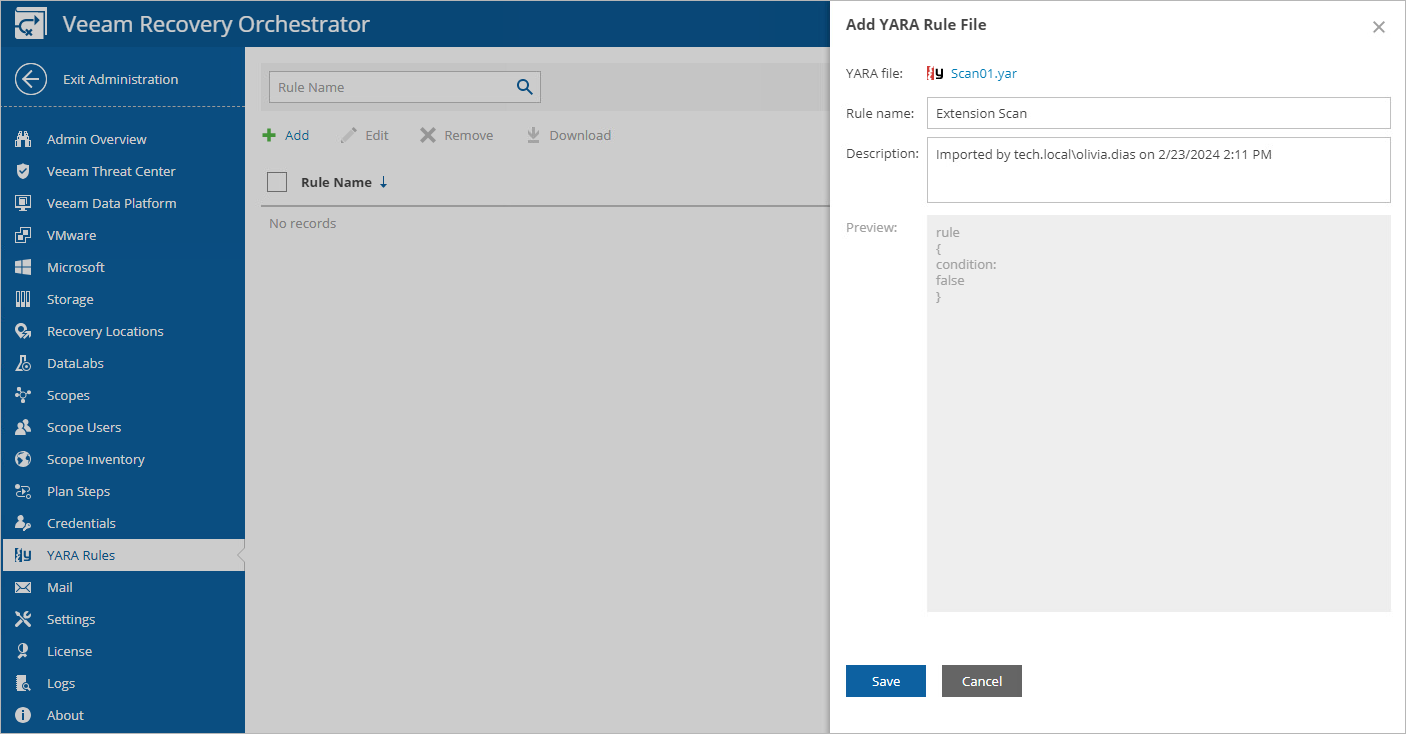
Task: Click the green plus Add icon
Action: point(269,135)
